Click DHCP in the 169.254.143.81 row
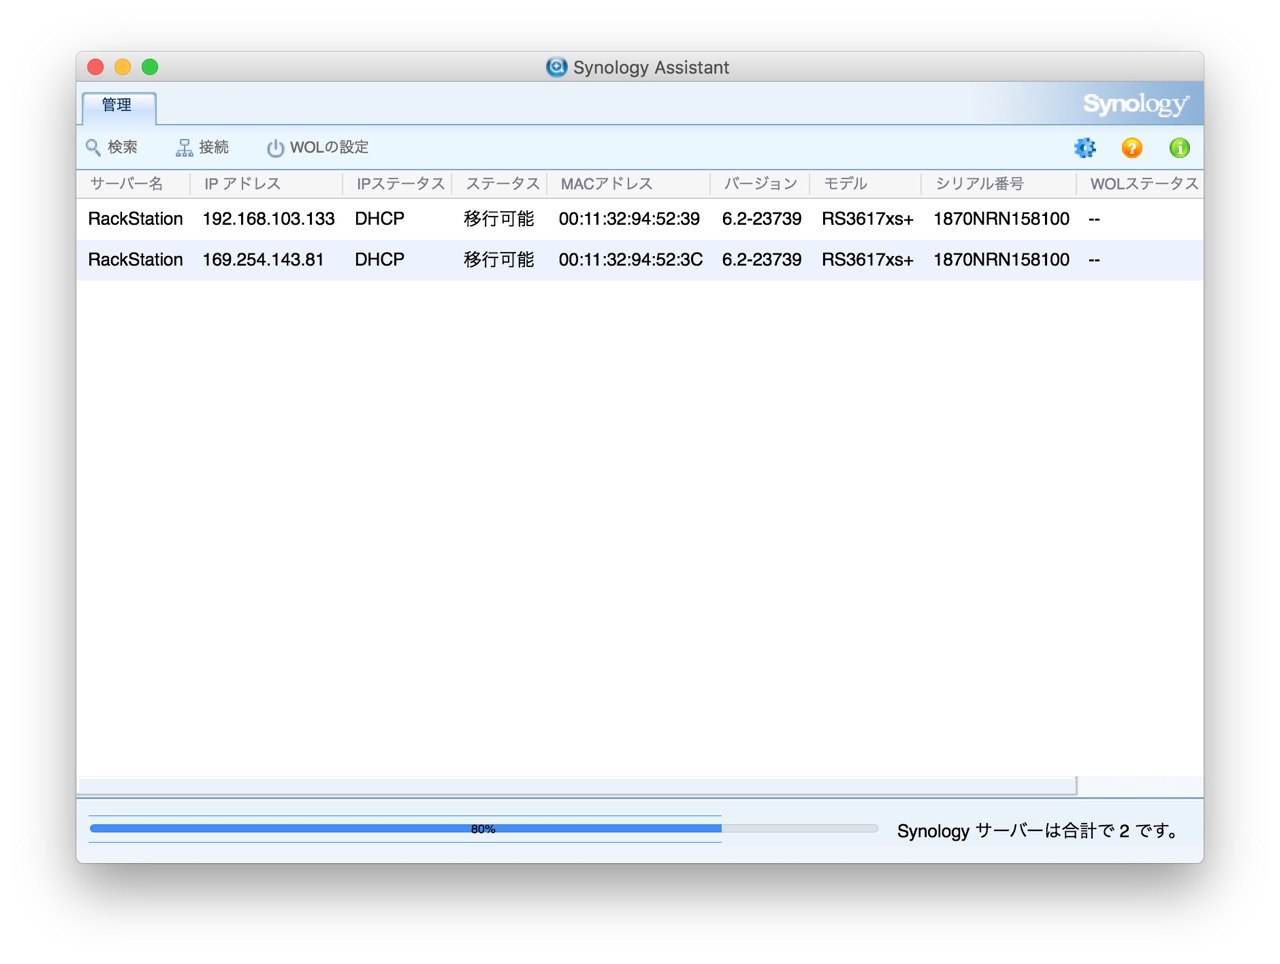 pos(380,260)
